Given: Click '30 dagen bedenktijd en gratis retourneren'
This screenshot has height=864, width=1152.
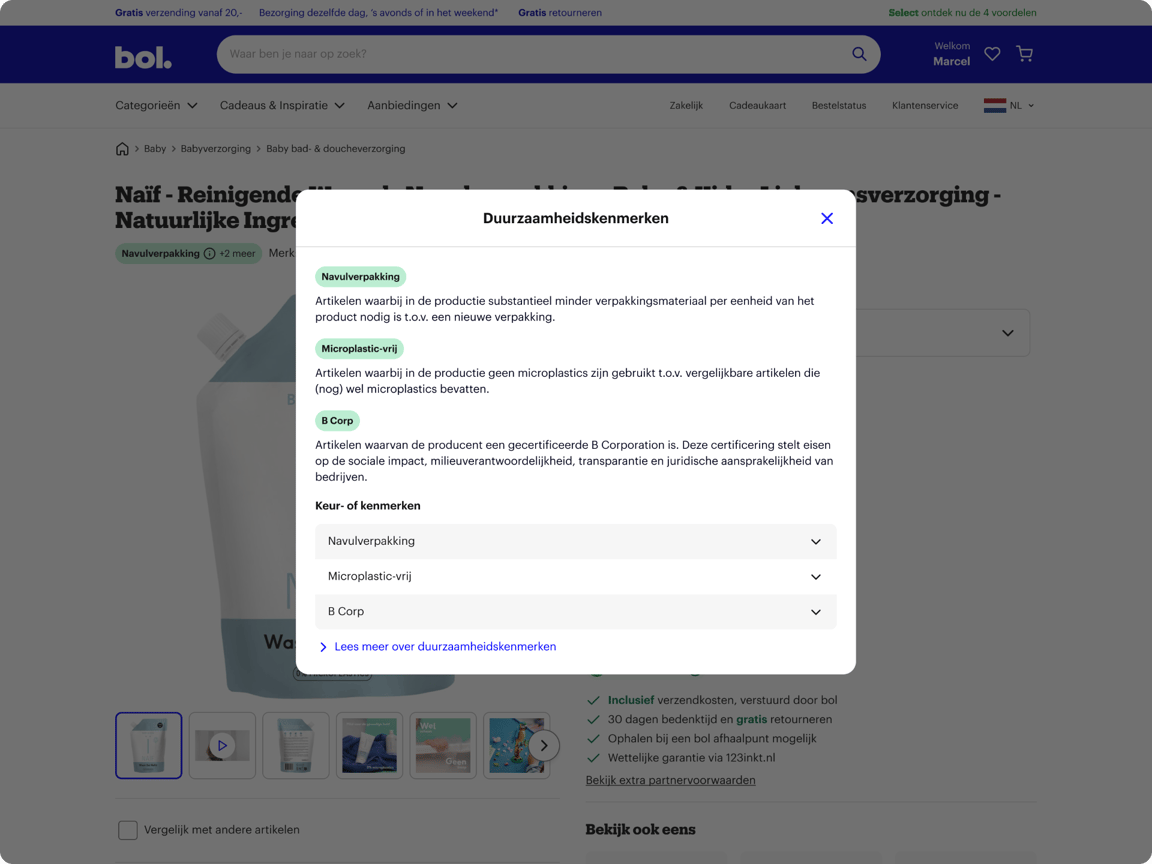Looking at the screenshot, I should click(720, 719).
